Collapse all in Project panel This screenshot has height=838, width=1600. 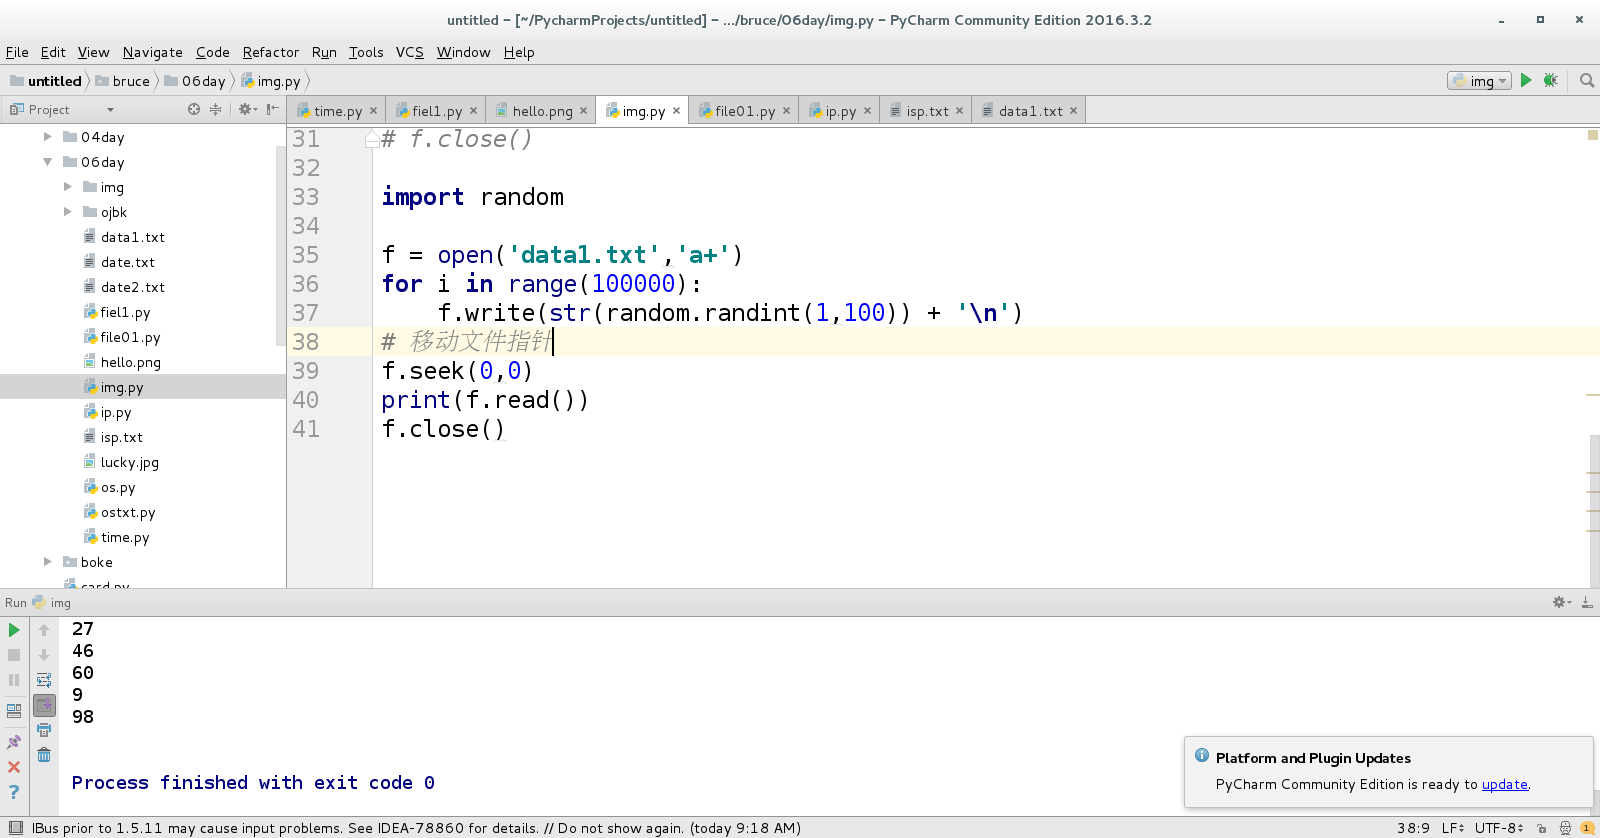[x=215, y=109]
